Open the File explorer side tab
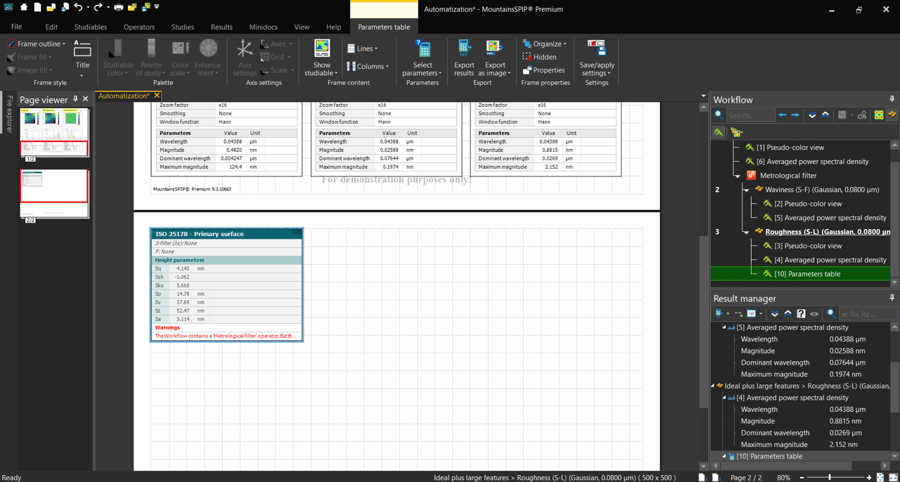 [9, 112]
